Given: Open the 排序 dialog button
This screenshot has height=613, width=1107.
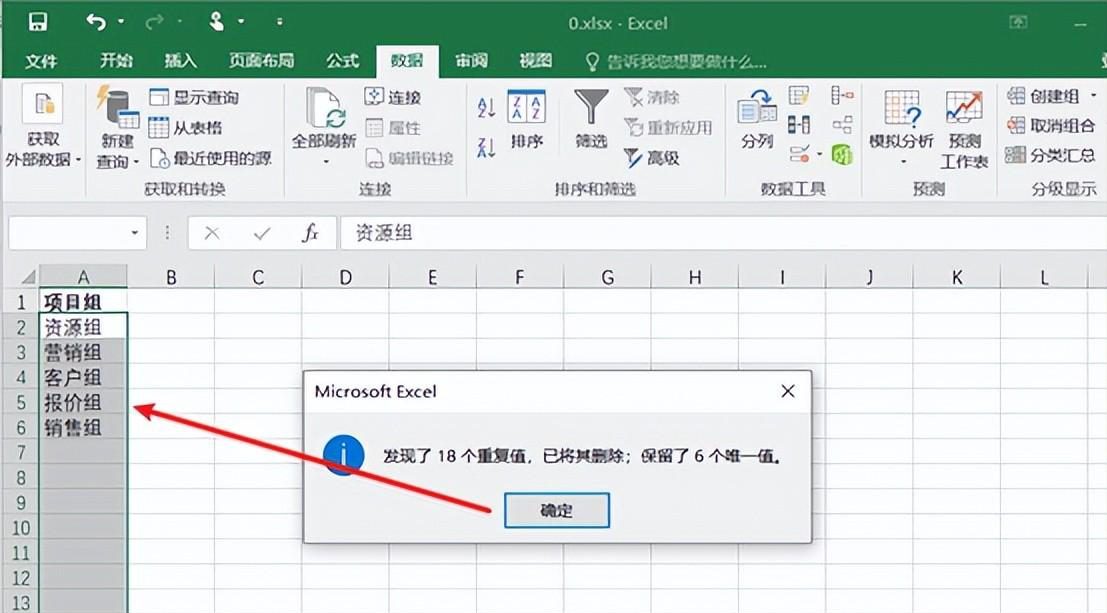Looking at the screenshot, I should click(527, 119).
